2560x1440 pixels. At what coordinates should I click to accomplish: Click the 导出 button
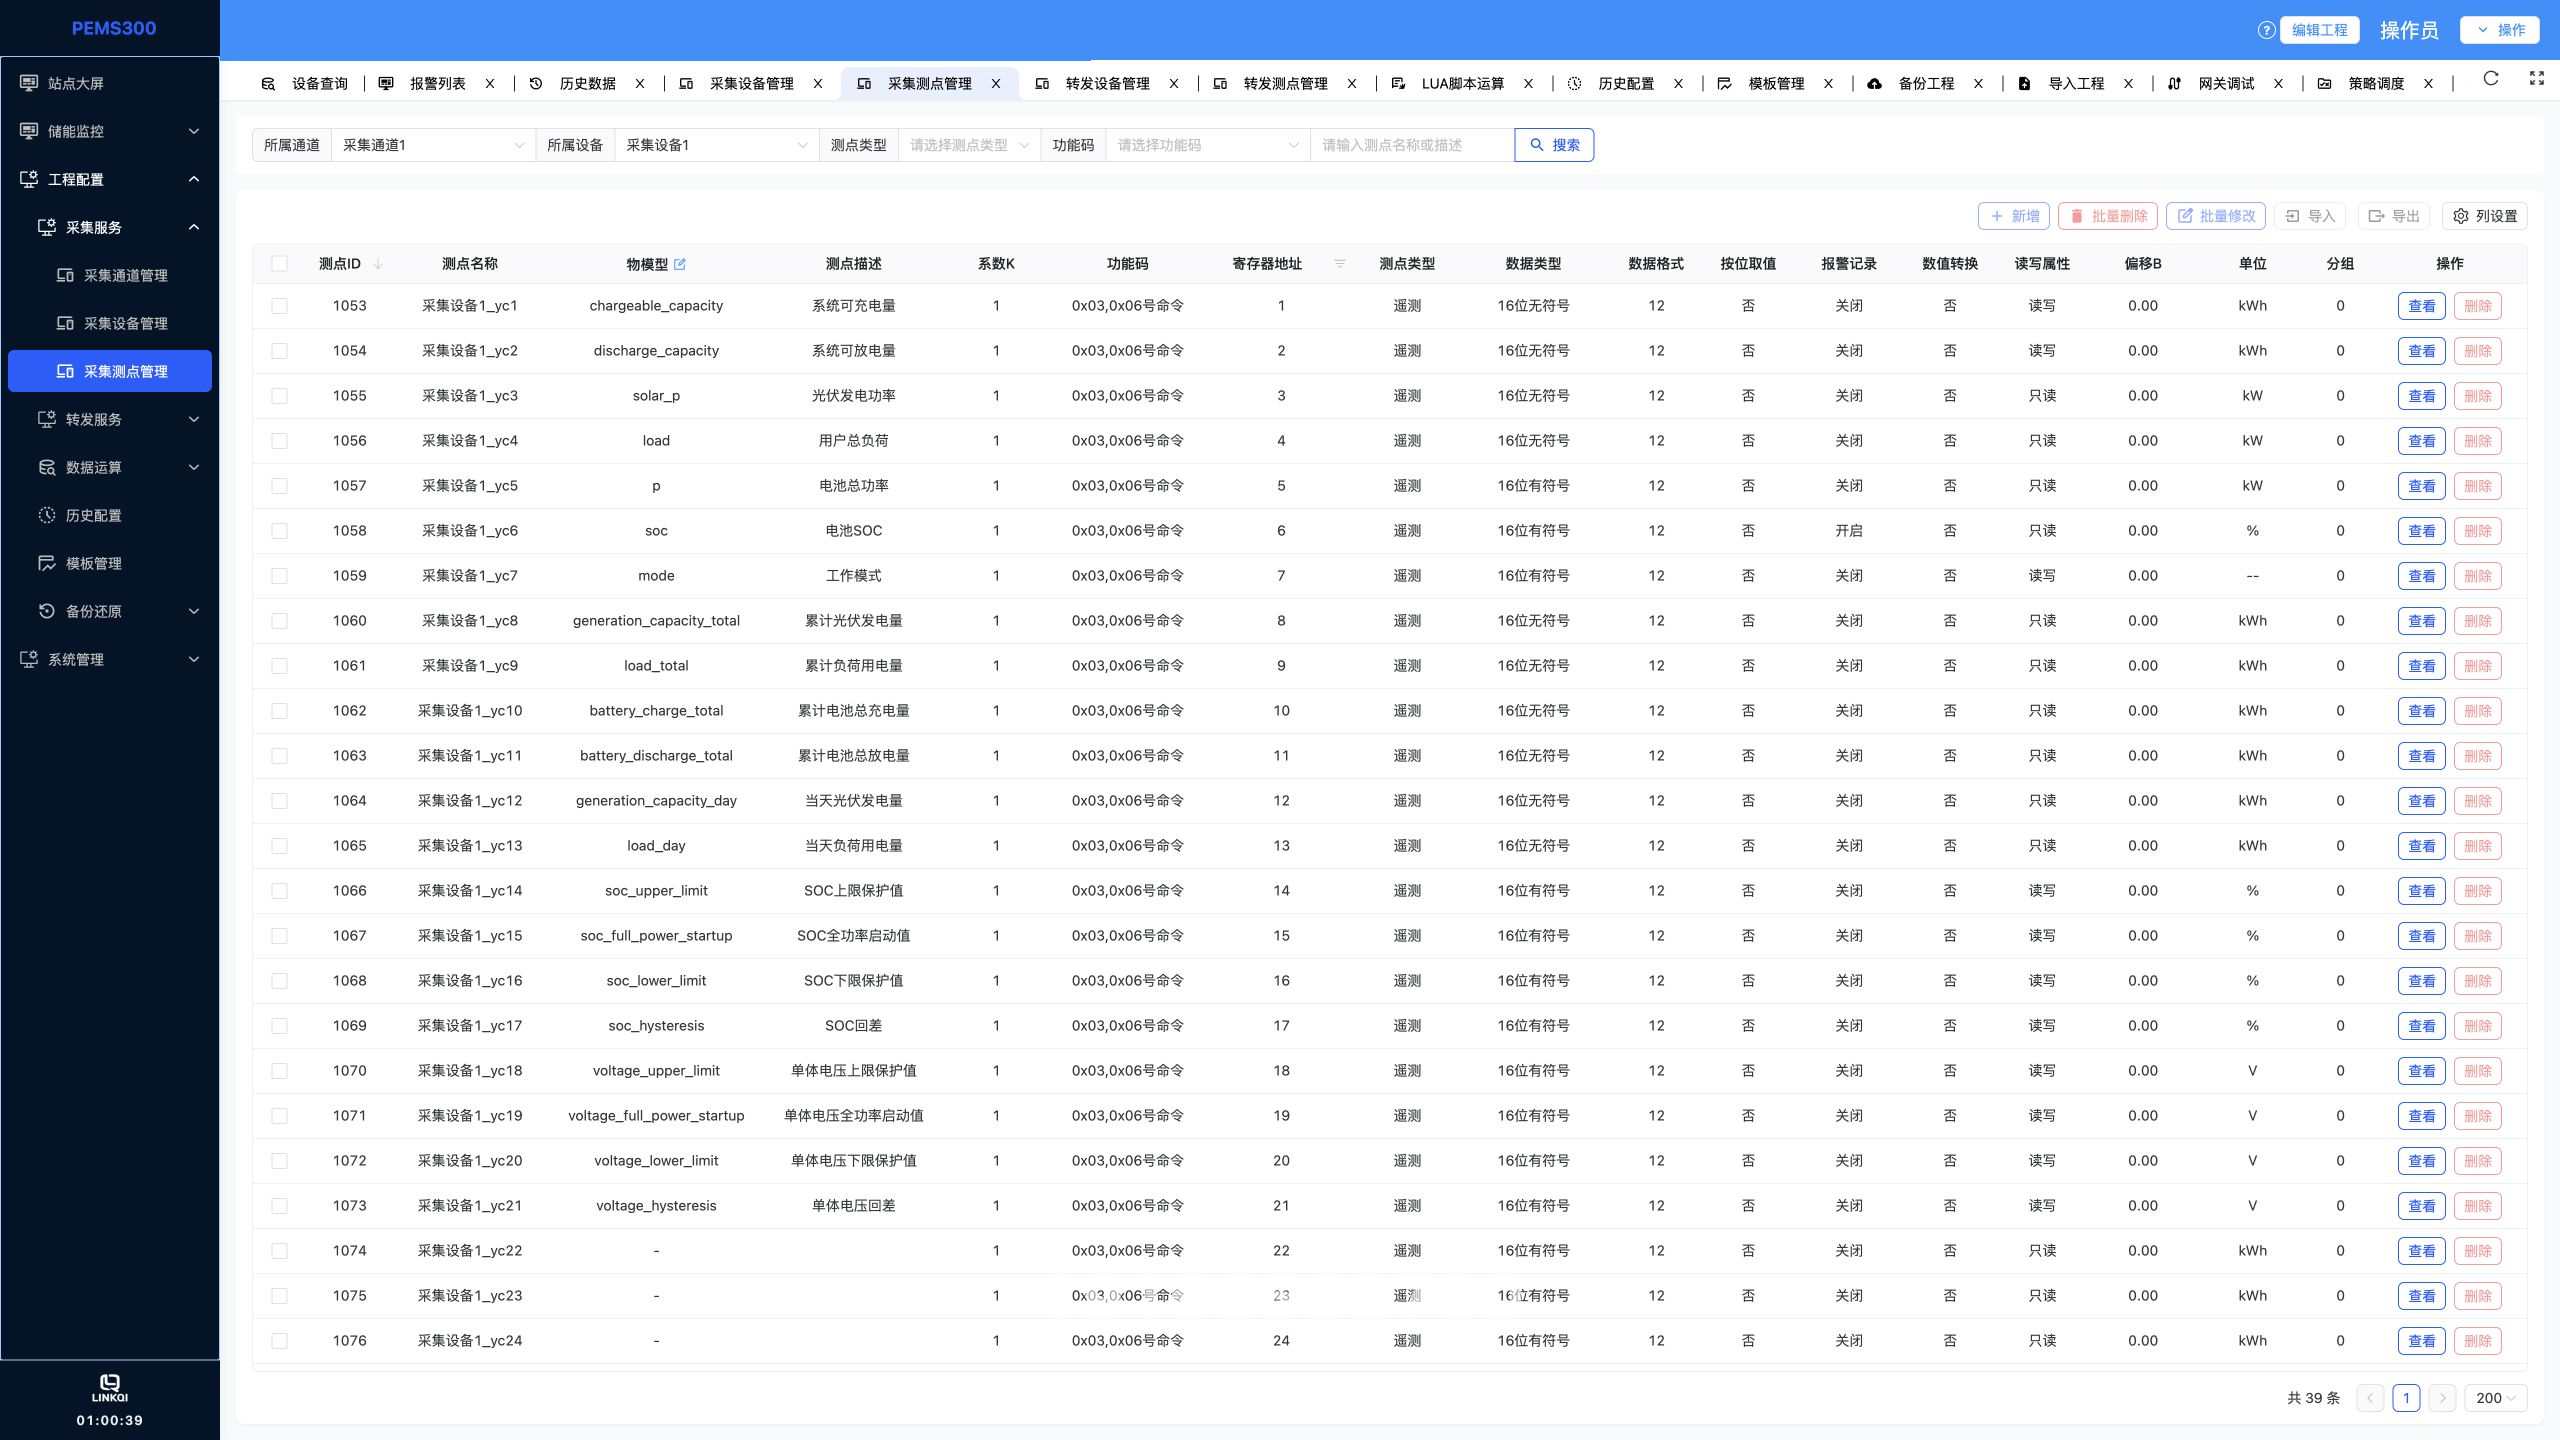(2394, 216)
